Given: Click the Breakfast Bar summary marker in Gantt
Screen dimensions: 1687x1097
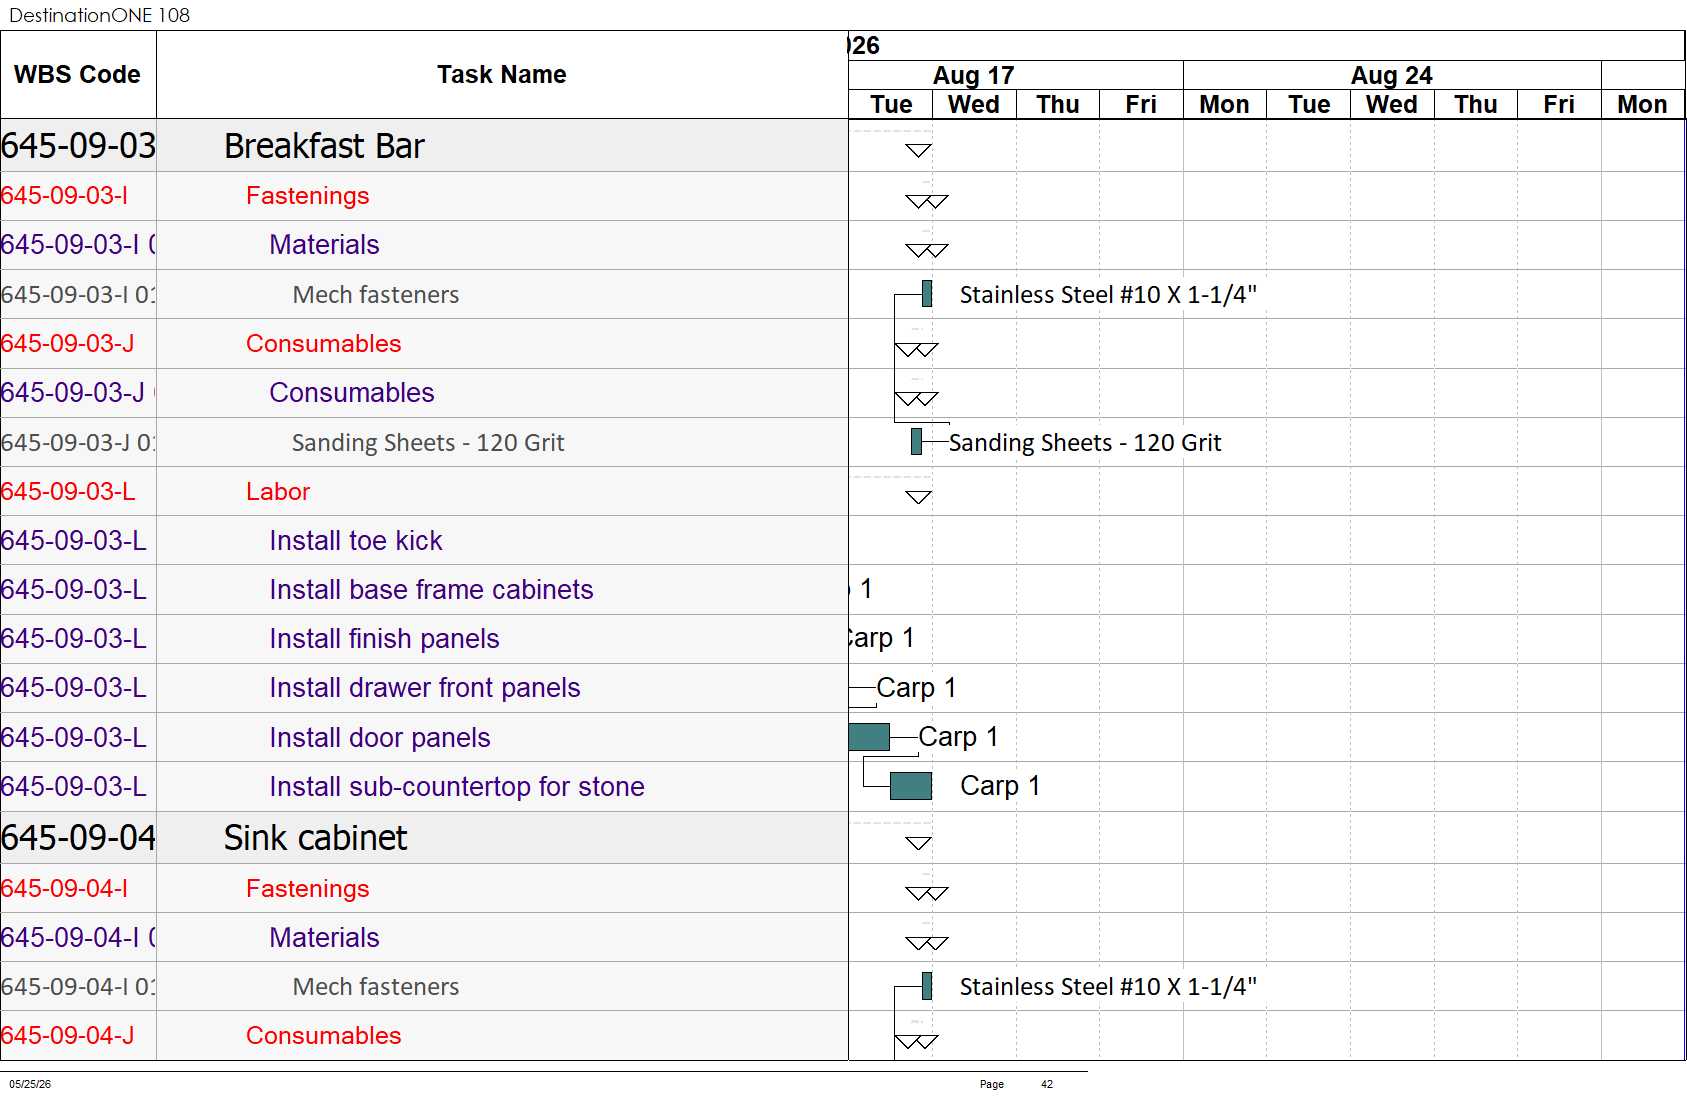Looking at the screenshot, I should pos(918,151).
